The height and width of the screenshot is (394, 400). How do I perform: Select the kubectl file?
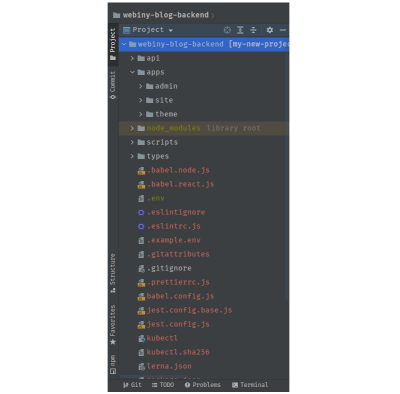(162, 338)
